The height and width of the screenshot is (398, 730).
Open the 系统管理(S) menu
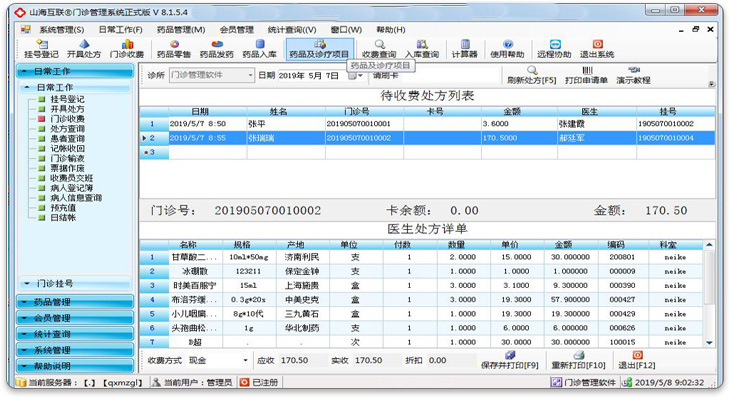click(x=61, y=30)
